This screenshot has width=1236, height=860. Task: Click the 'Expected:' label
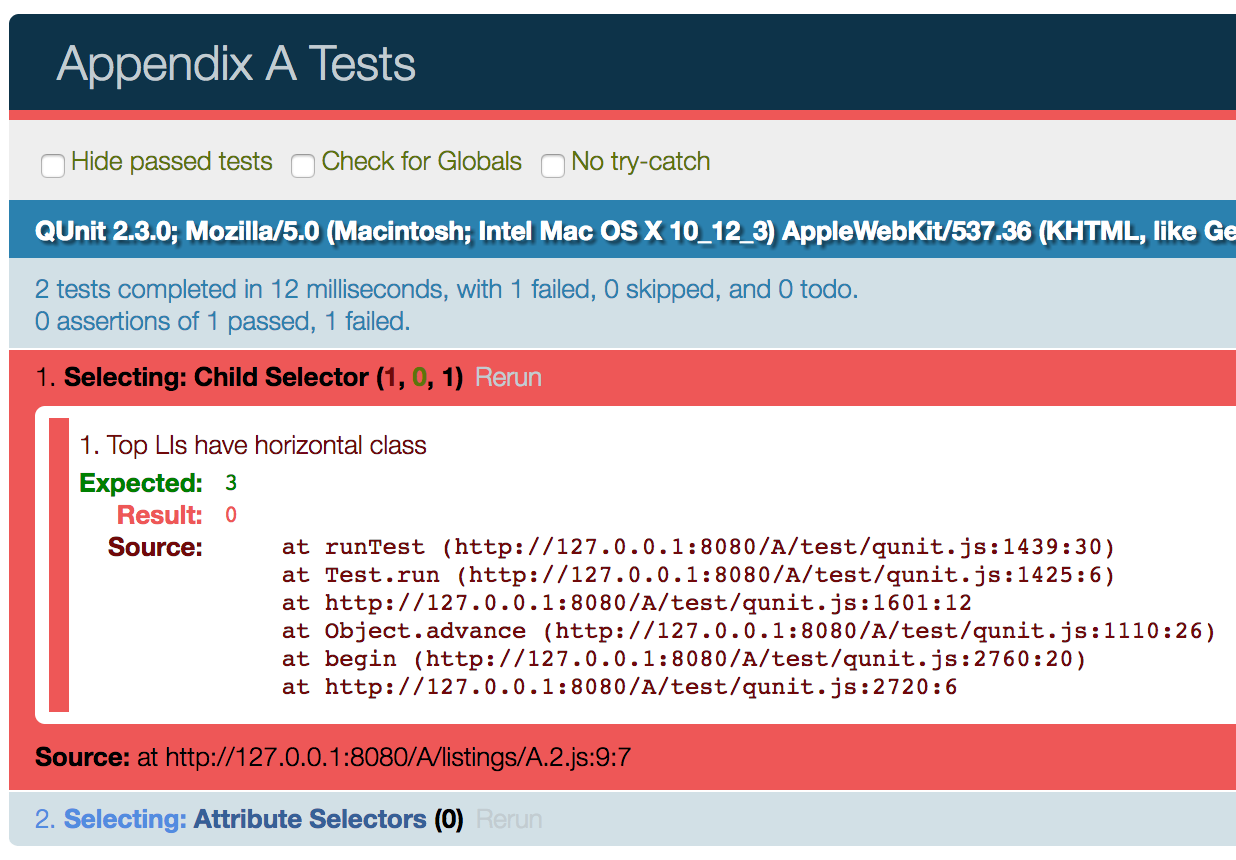[x=141, y=484]
